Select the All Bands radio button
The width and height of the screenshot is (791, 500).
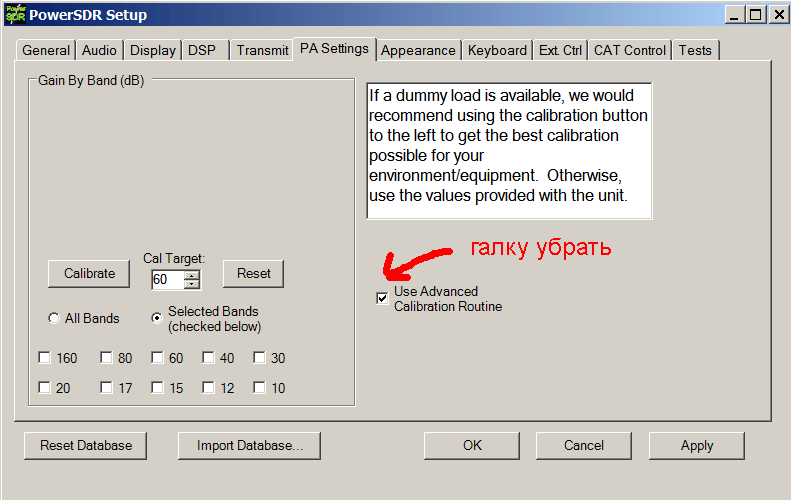pos(54,319)
